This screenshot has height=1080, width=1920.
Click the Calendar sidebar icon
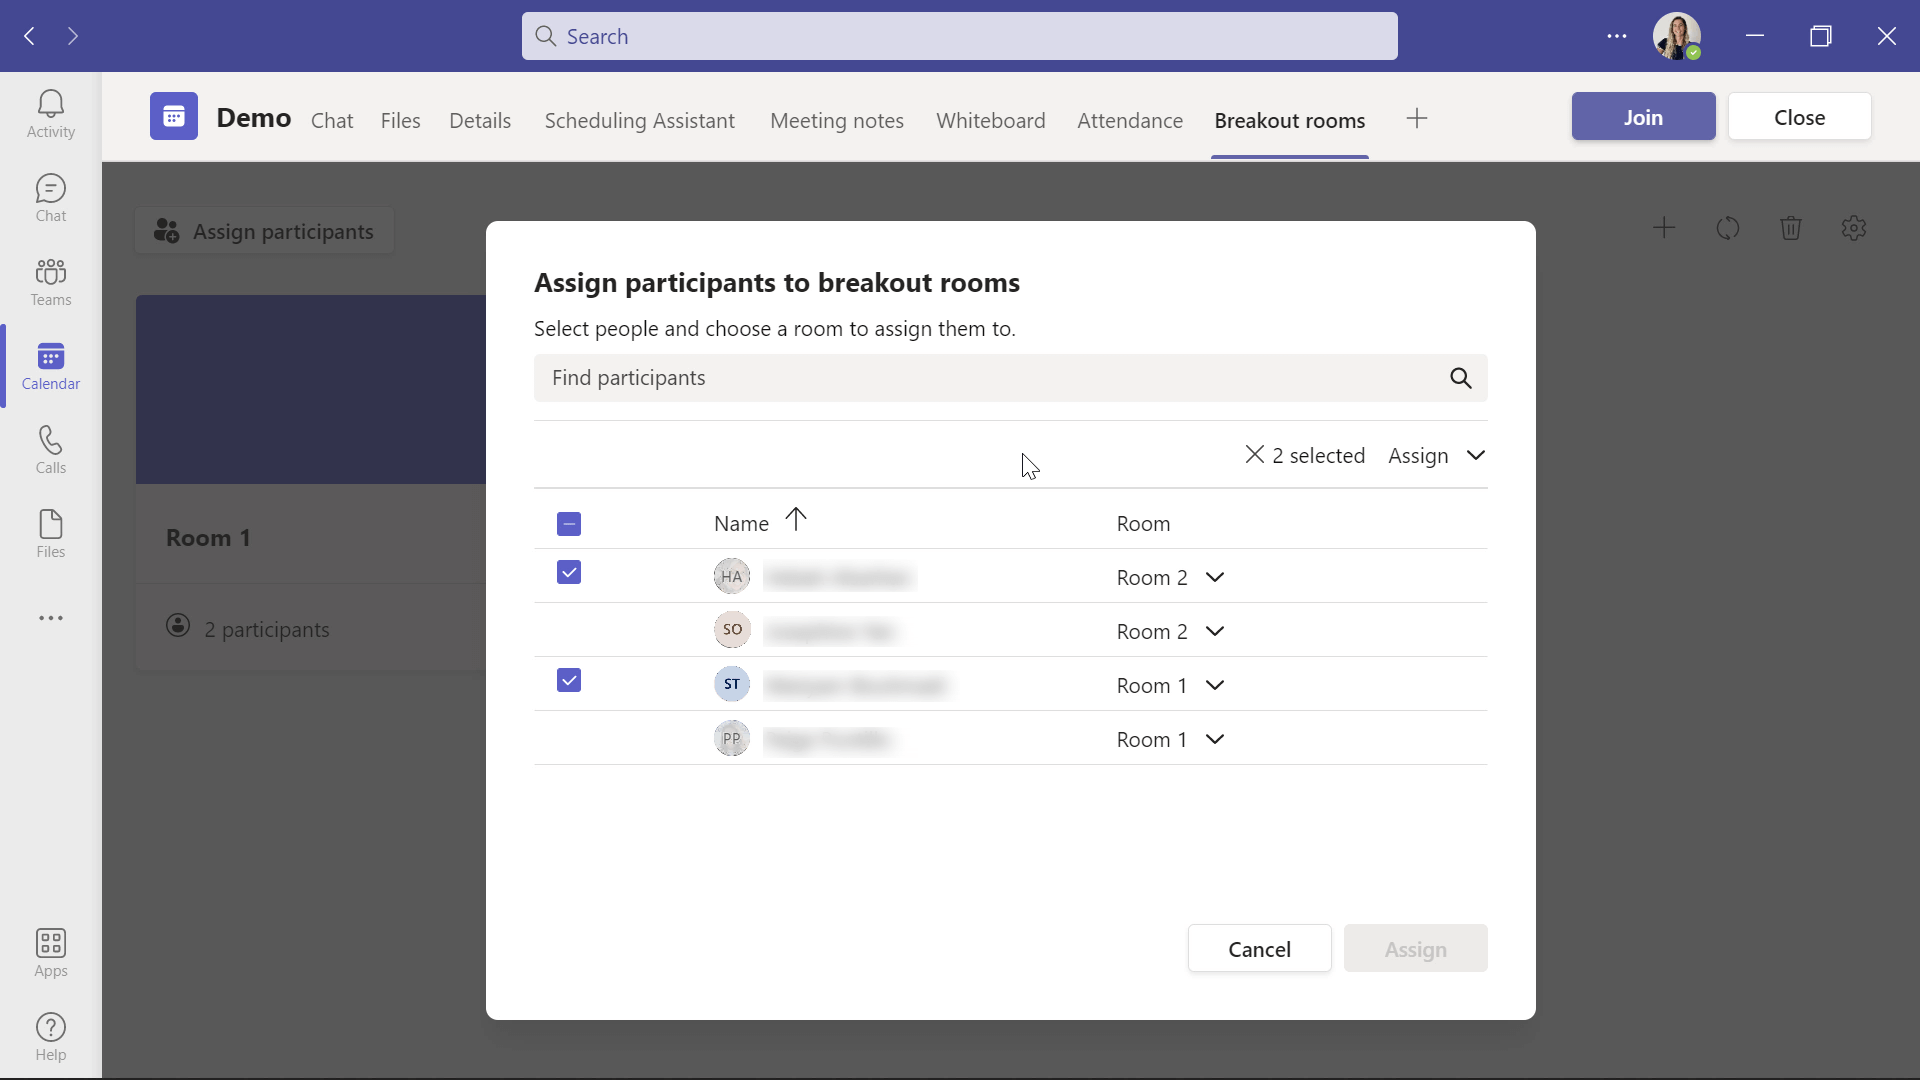50,367
